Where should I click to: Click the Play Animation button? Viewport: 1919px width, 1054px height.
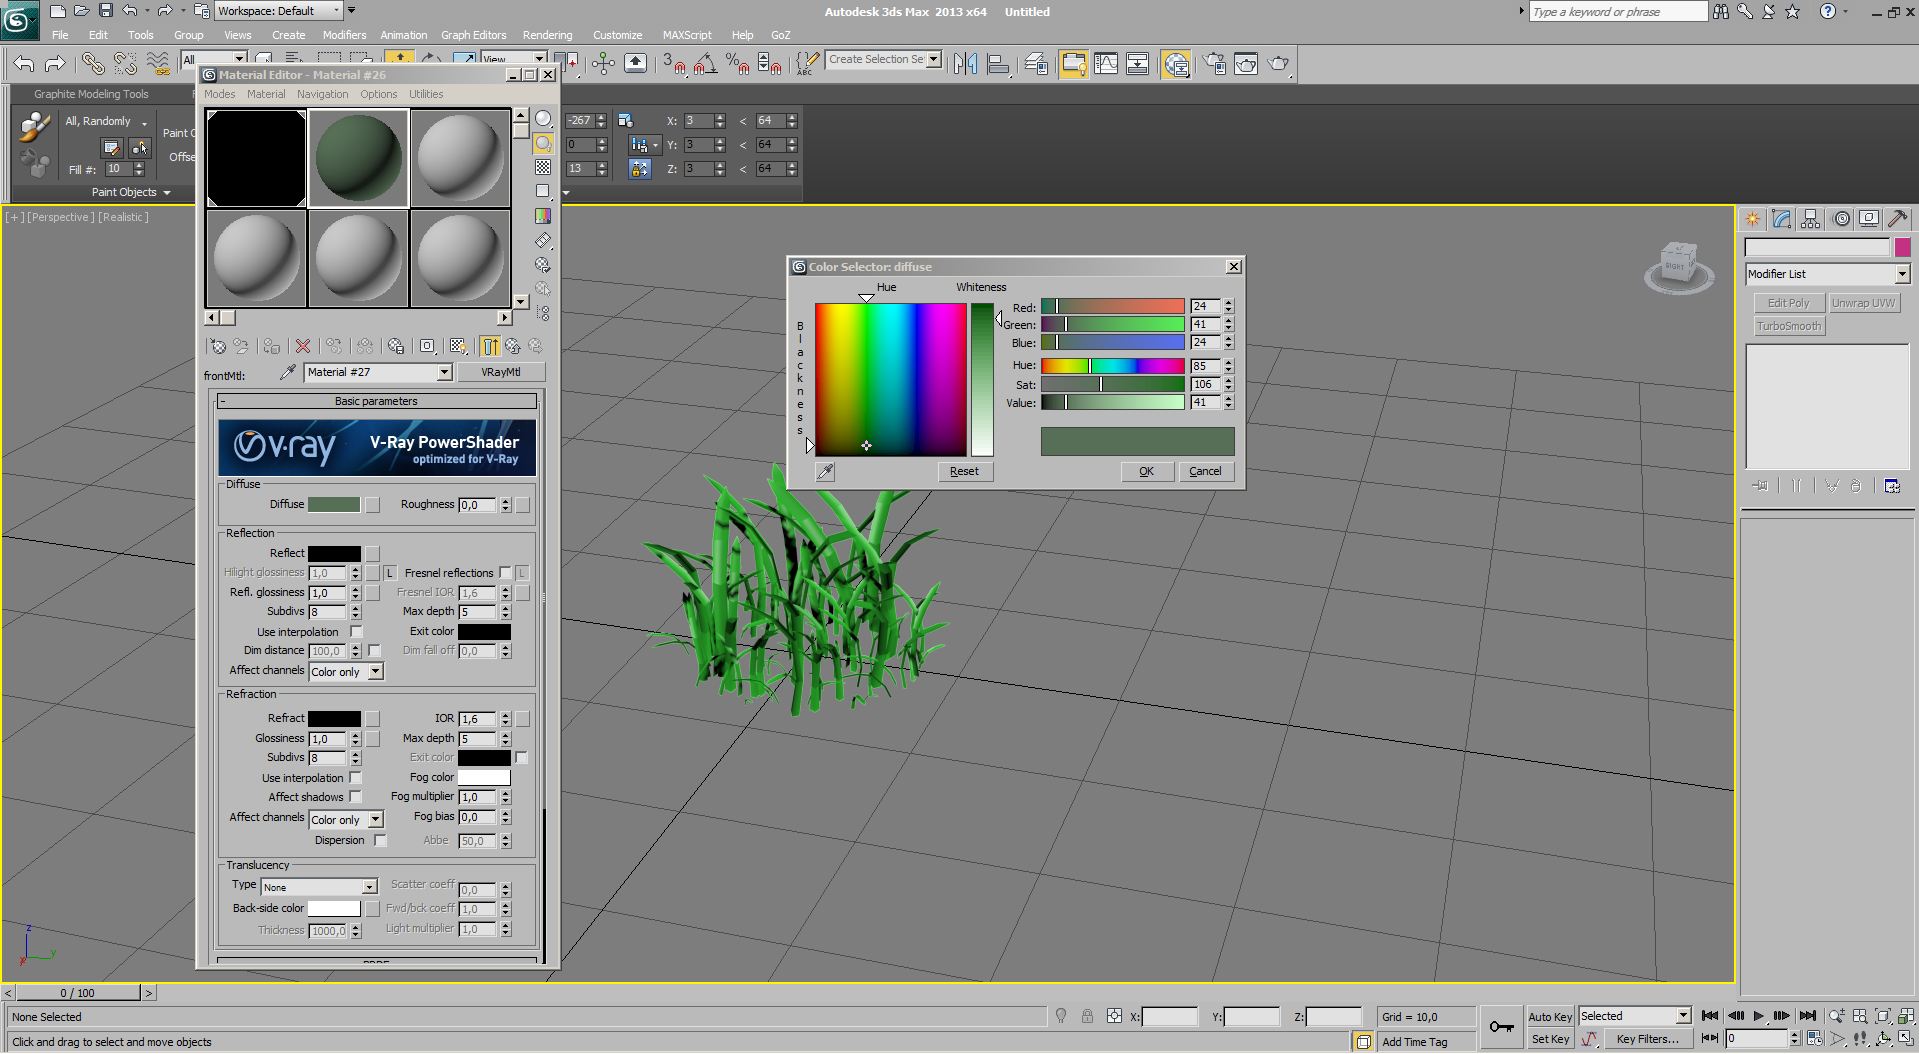tap(1758, 1016)
